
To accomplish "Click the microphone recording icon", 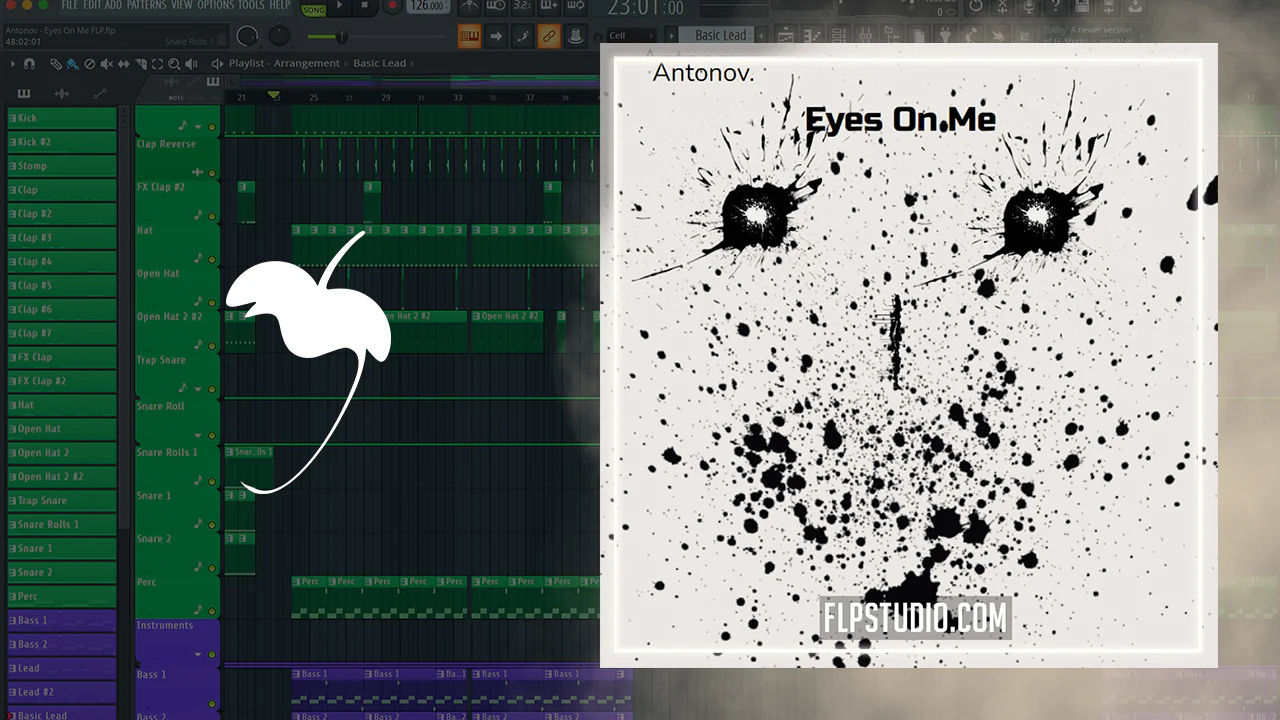I will pyautogui.click(x=1029, y=7).
